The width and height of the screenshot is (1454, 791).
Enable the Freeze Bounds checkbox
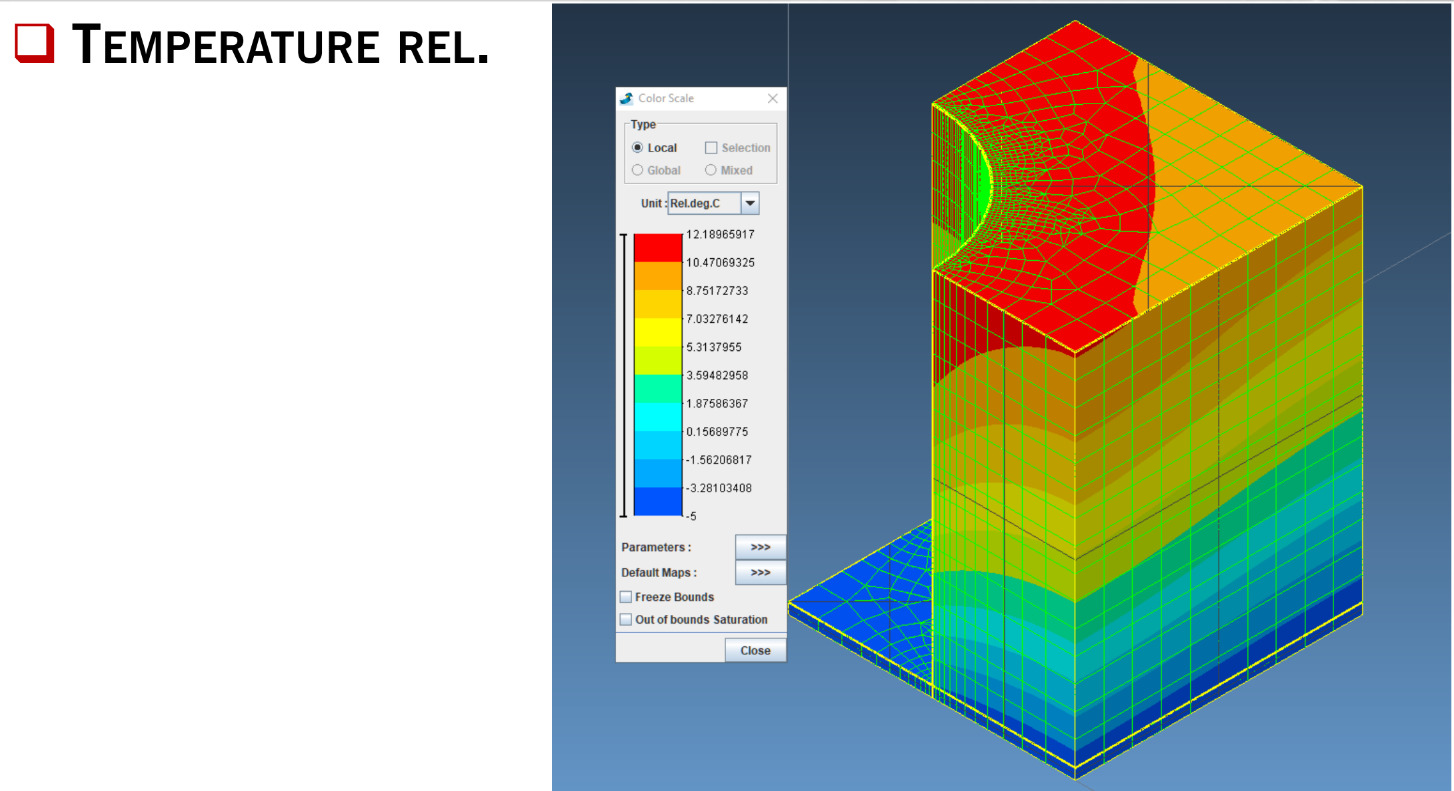pyautogui.click(x=626, y=597)
